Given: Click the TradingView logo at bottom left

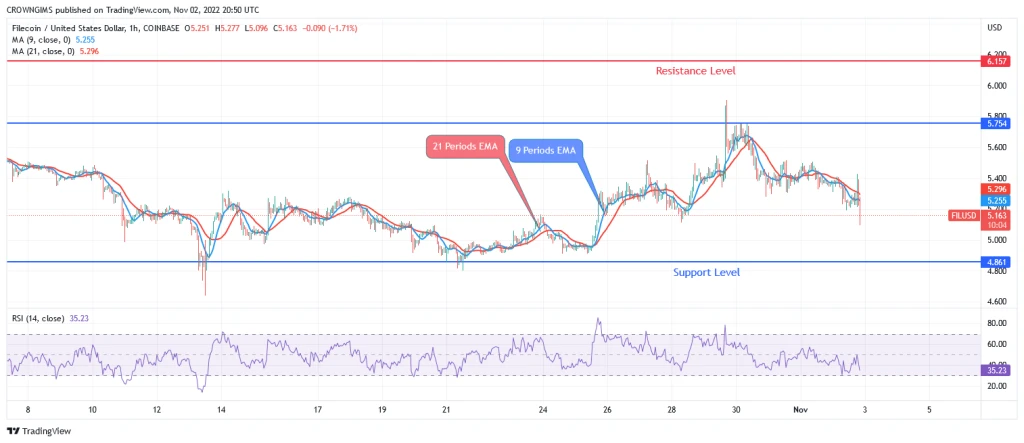Looking at the screenshot, I should point(39,431).
